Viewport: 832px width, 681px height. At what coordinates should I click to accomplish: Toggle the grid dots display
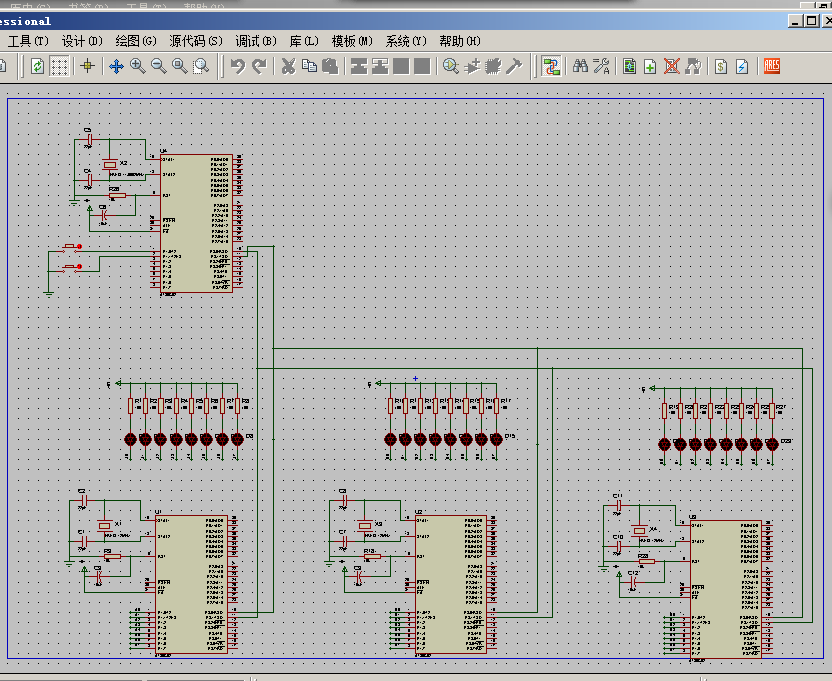[59, 66]
